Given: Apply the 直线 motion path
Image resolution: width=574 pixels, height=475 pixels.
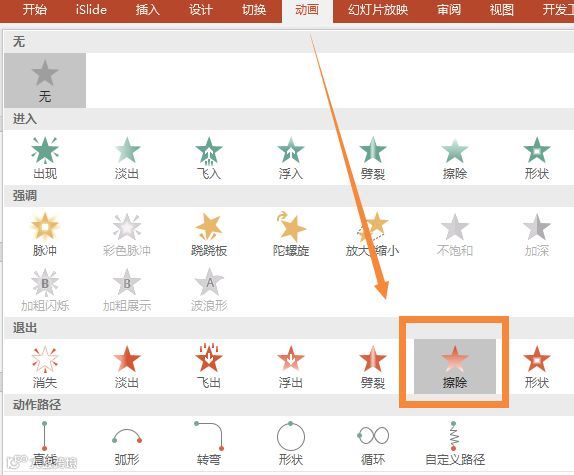Looking at the screenshot, I should tap(45, 443).
